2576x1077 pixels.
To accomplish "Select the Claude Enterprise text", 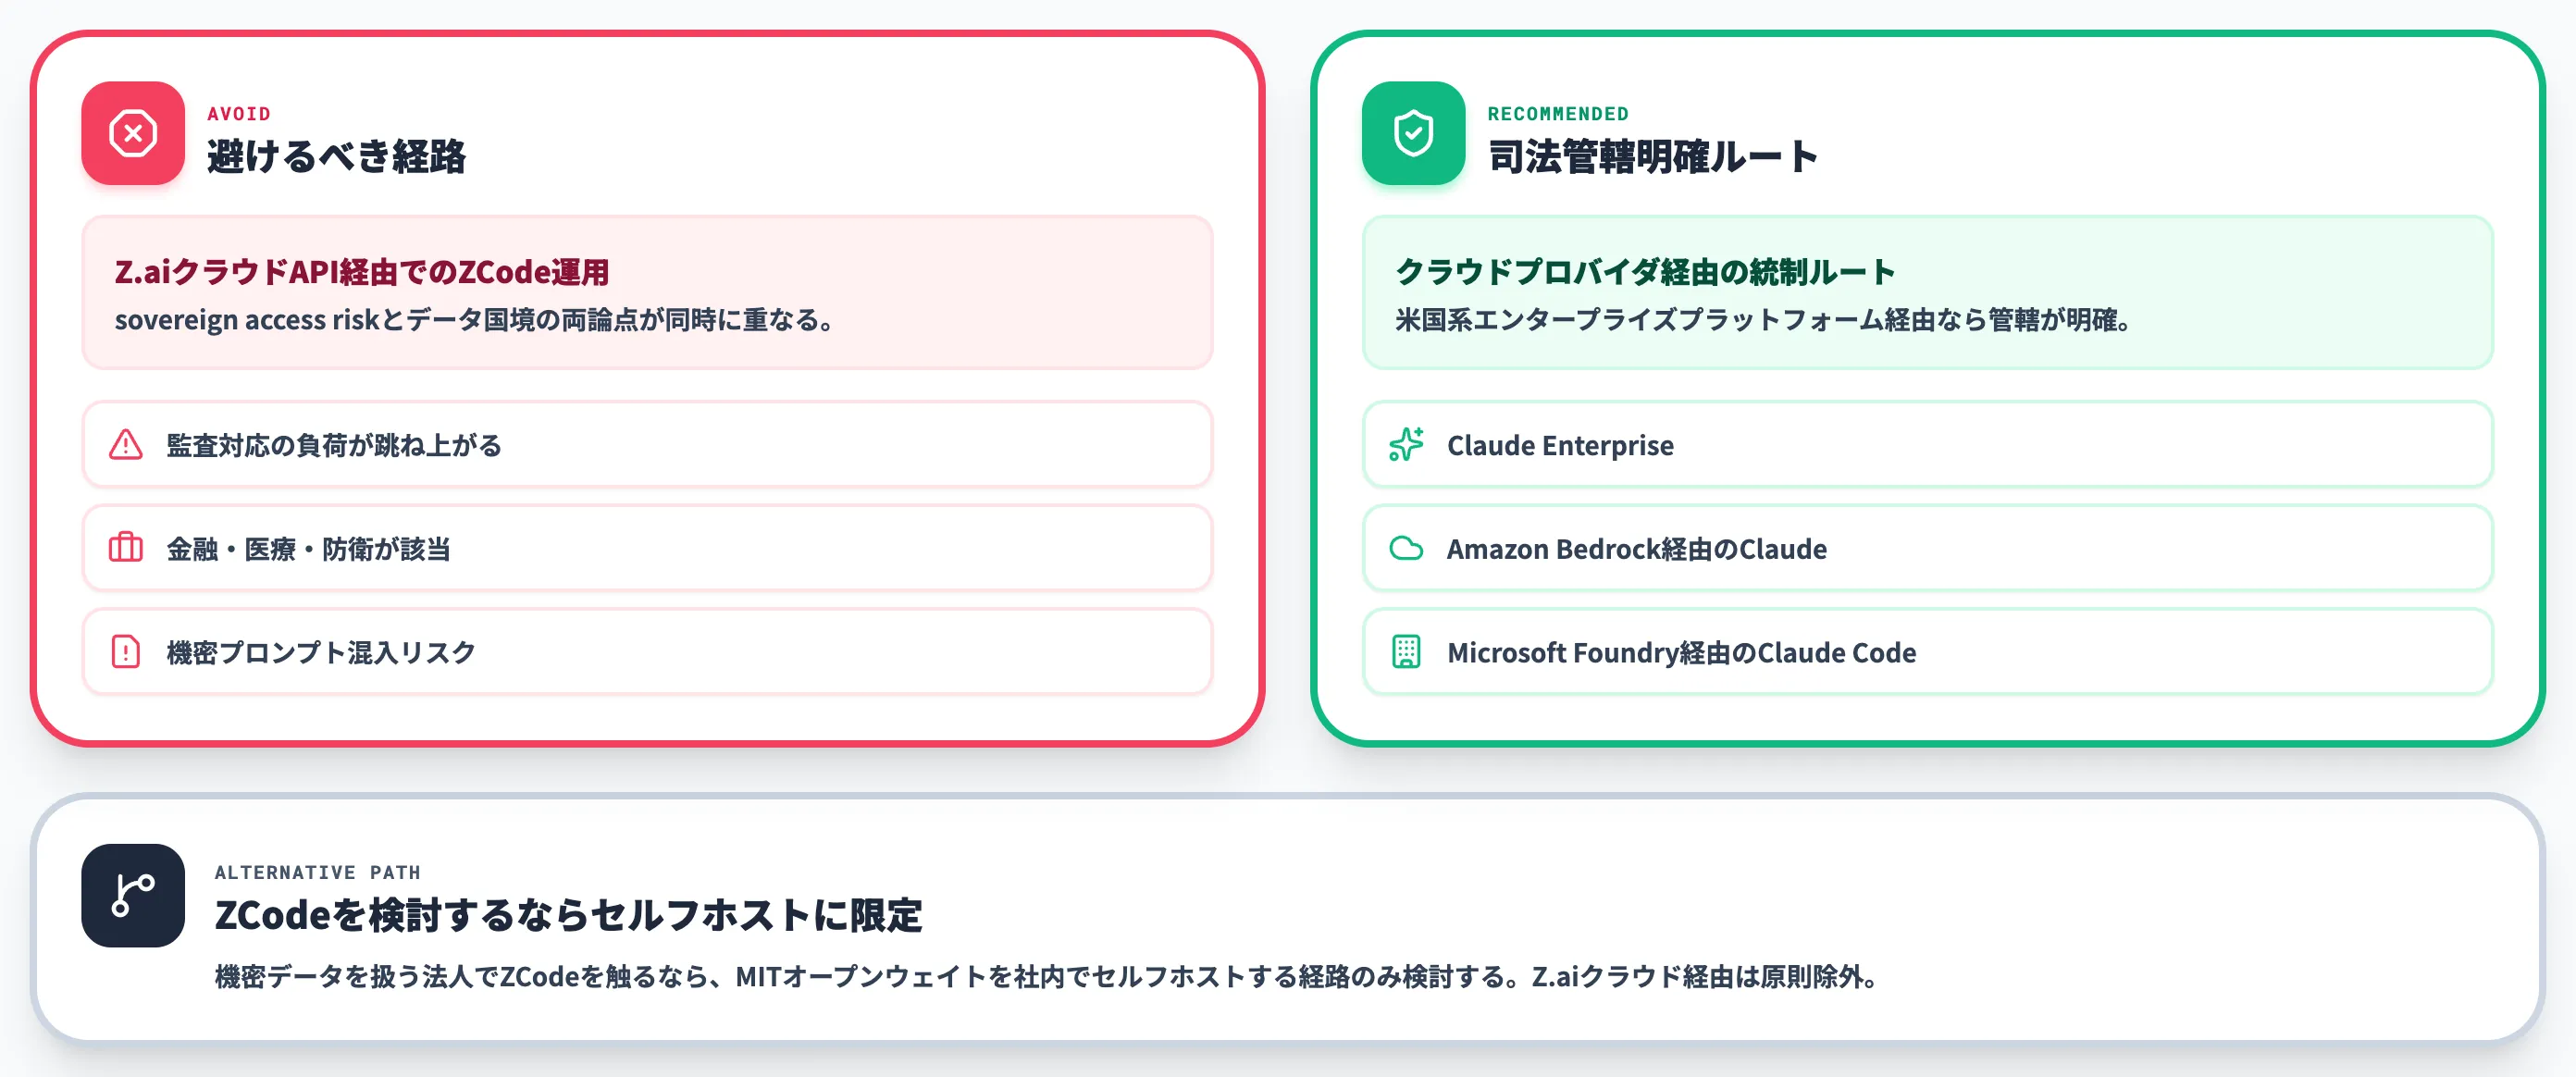I will pyautogui.click(x=1560, y=445).
